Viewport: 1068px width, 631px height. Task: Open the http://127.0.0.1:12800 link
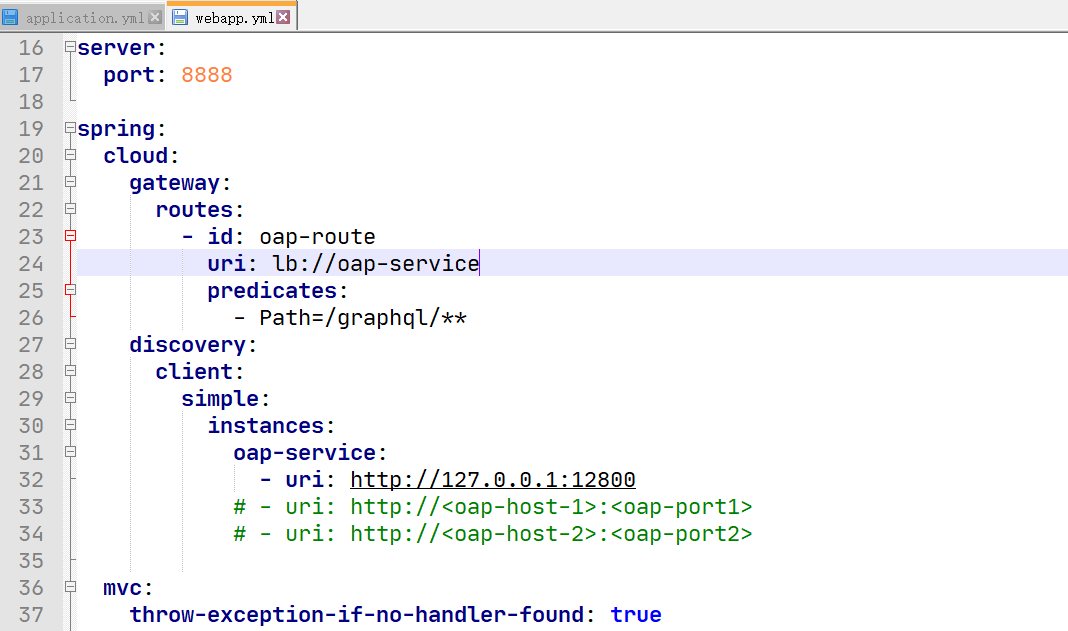click(x=492, y=480)
